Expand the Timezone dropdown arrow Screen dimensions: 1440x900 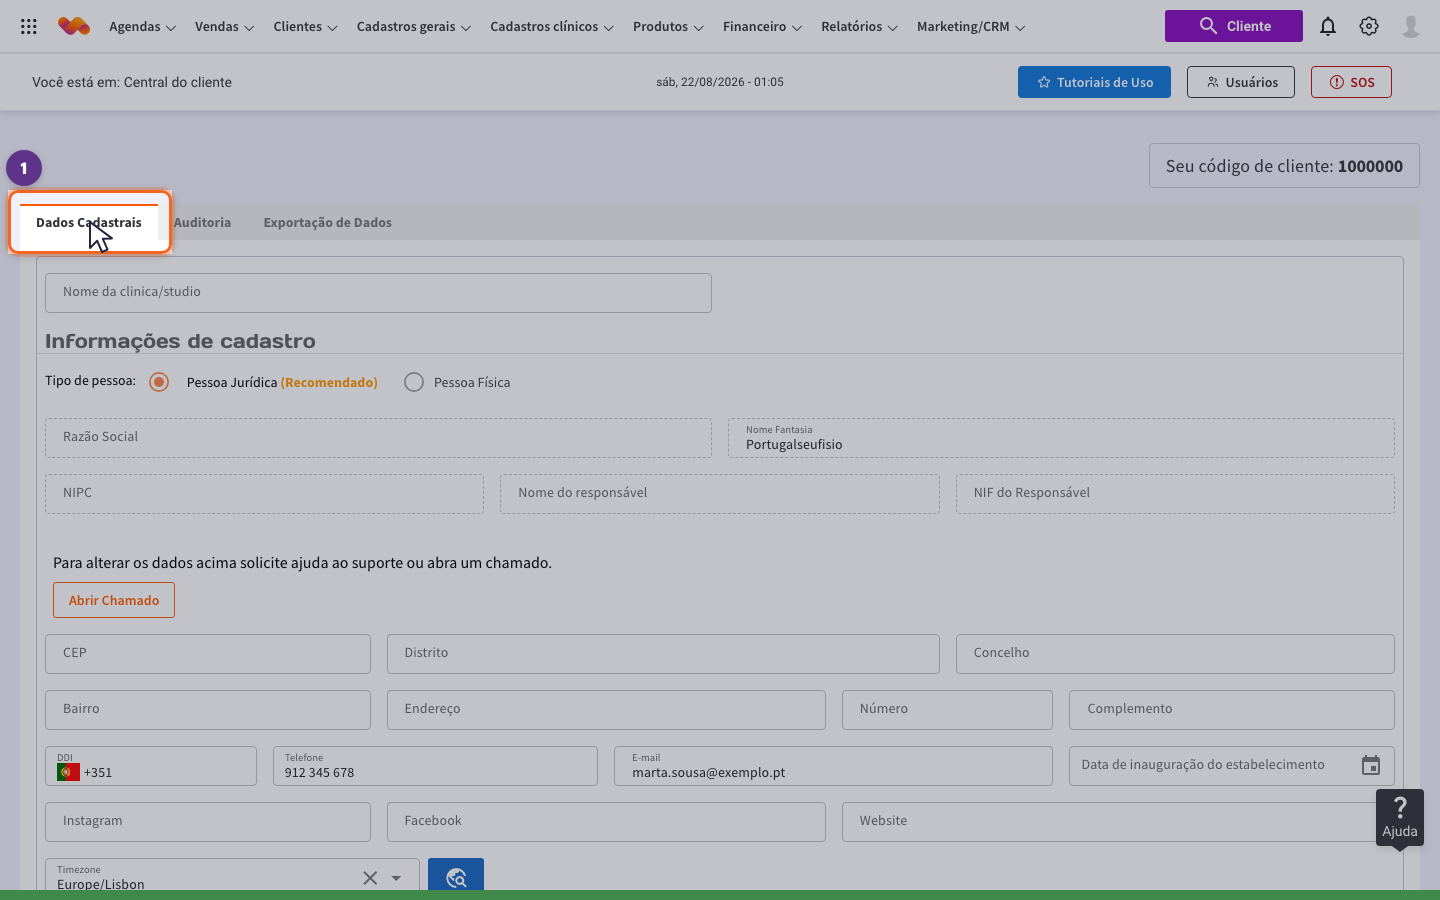pos(396,878)
